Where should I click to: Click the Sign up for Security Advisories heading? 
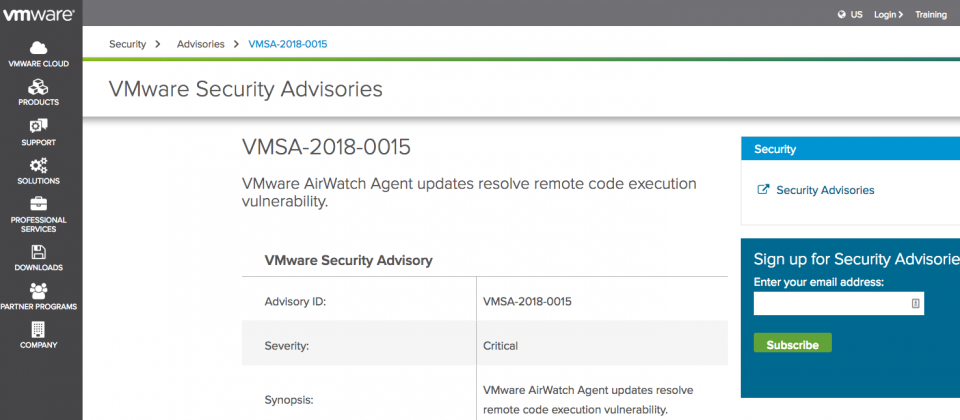coord(857,259)
